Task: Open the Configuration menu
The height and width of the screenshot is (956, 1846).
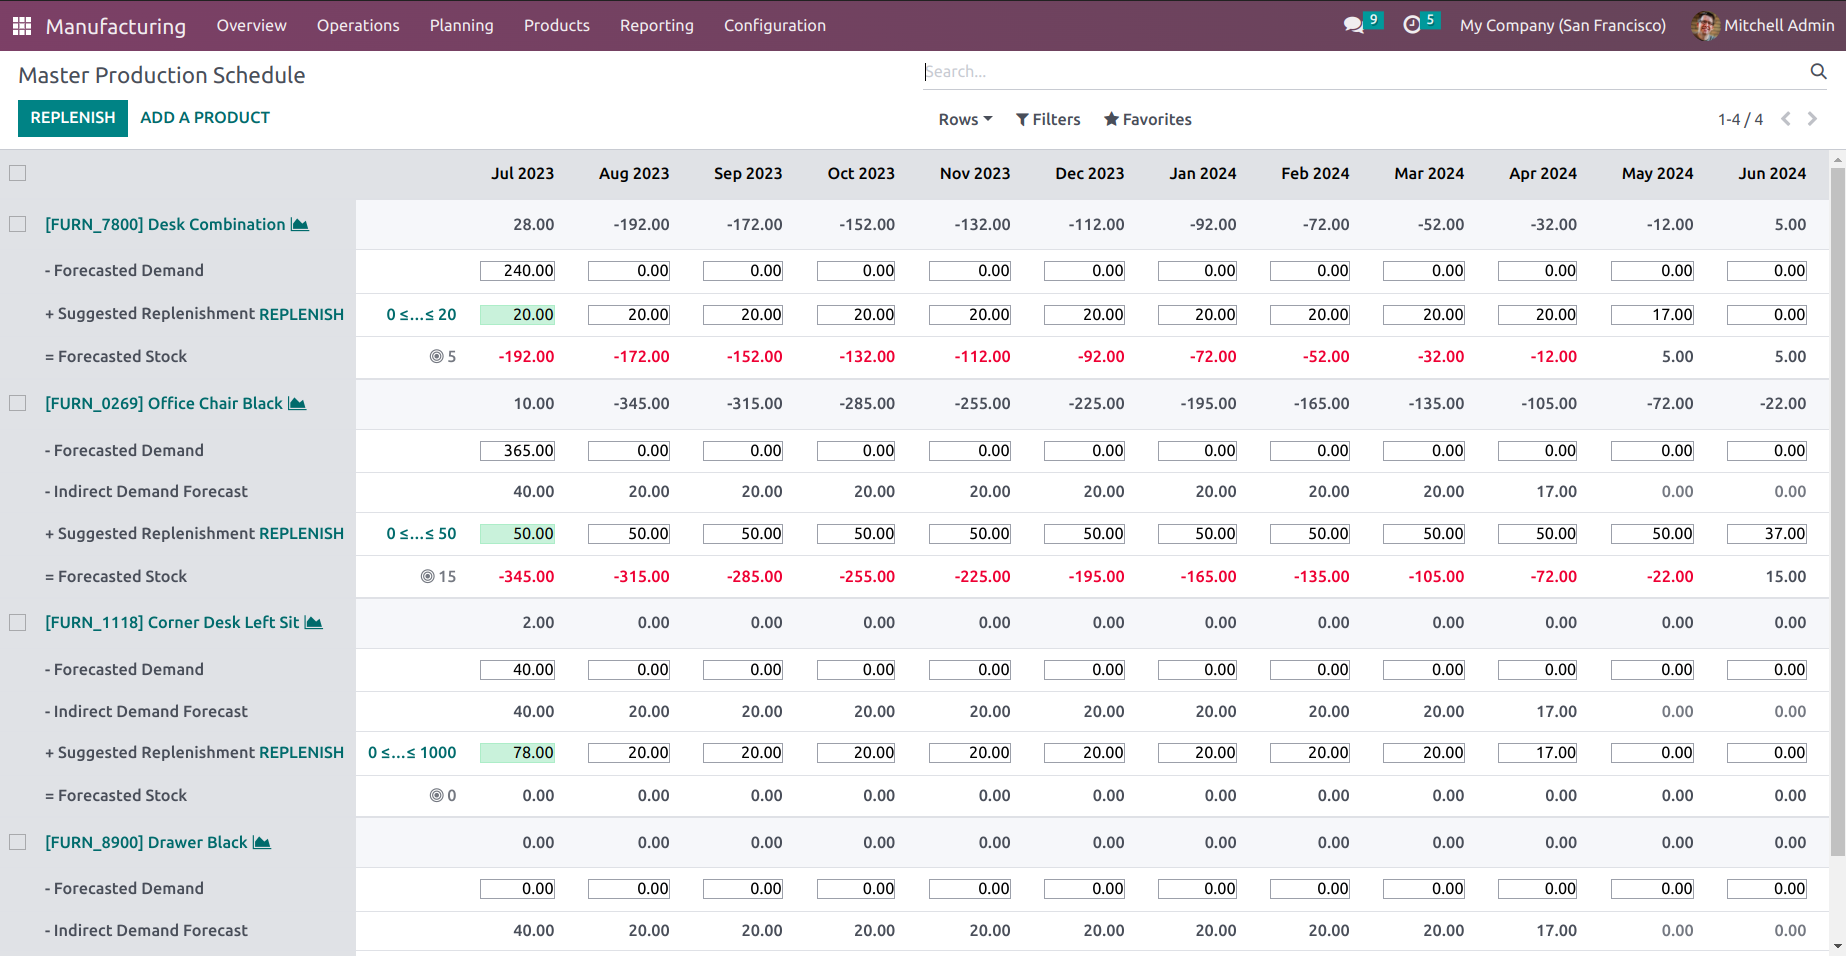Action: coord(774,25)
